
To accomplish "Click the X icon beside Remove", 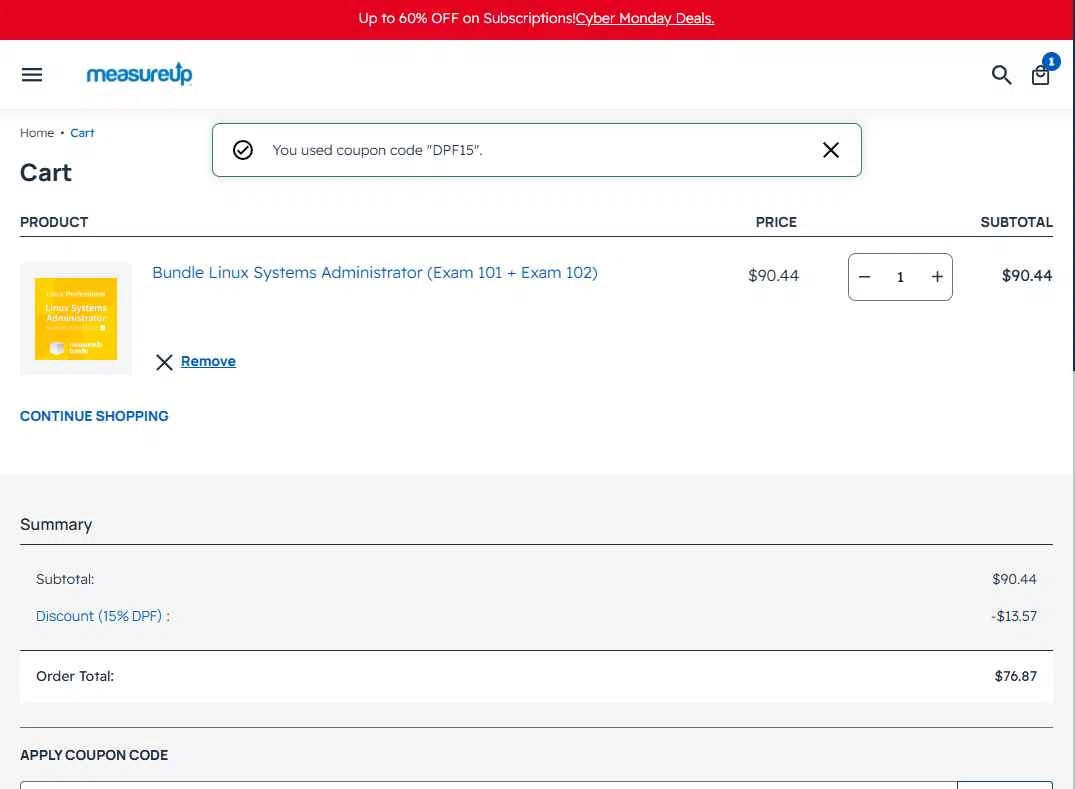I will coord(164,362).
